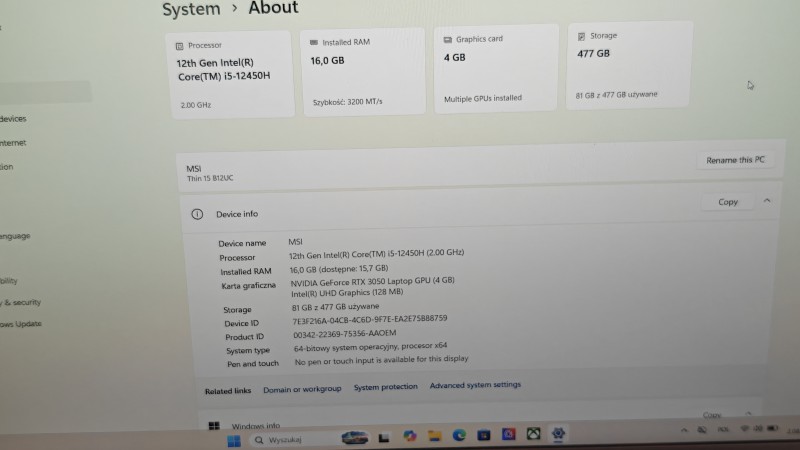Click the 4 GB graphics card value

tap(455, 58)
